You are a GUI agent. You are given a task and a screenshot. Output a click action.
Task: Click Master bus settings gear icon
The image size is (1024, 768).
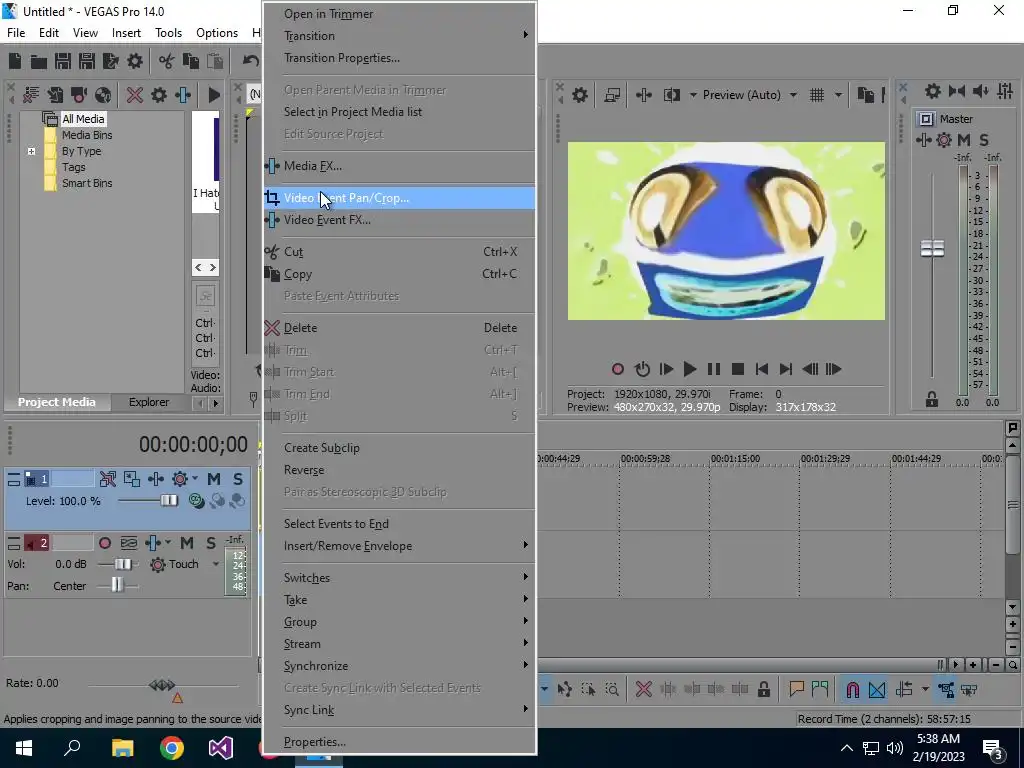pos(933,91)
